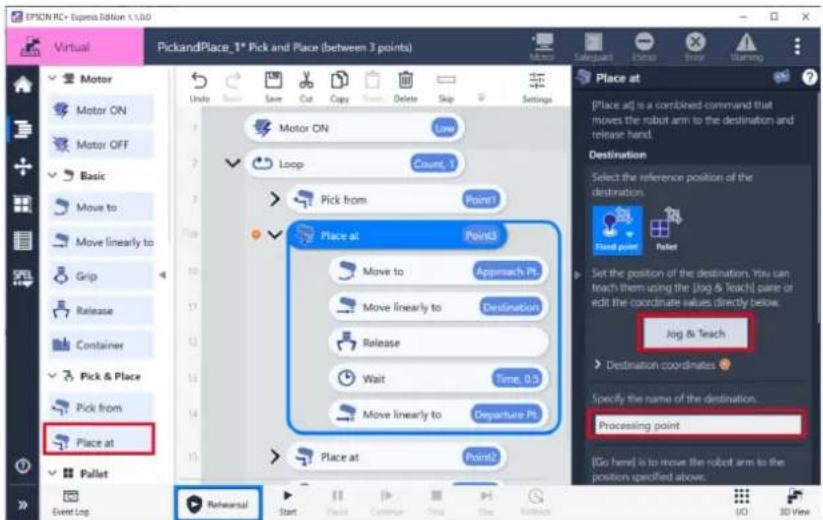Collapse the Pallet command group
This screenshot has width=823, height=520.
tap(52, 473)
